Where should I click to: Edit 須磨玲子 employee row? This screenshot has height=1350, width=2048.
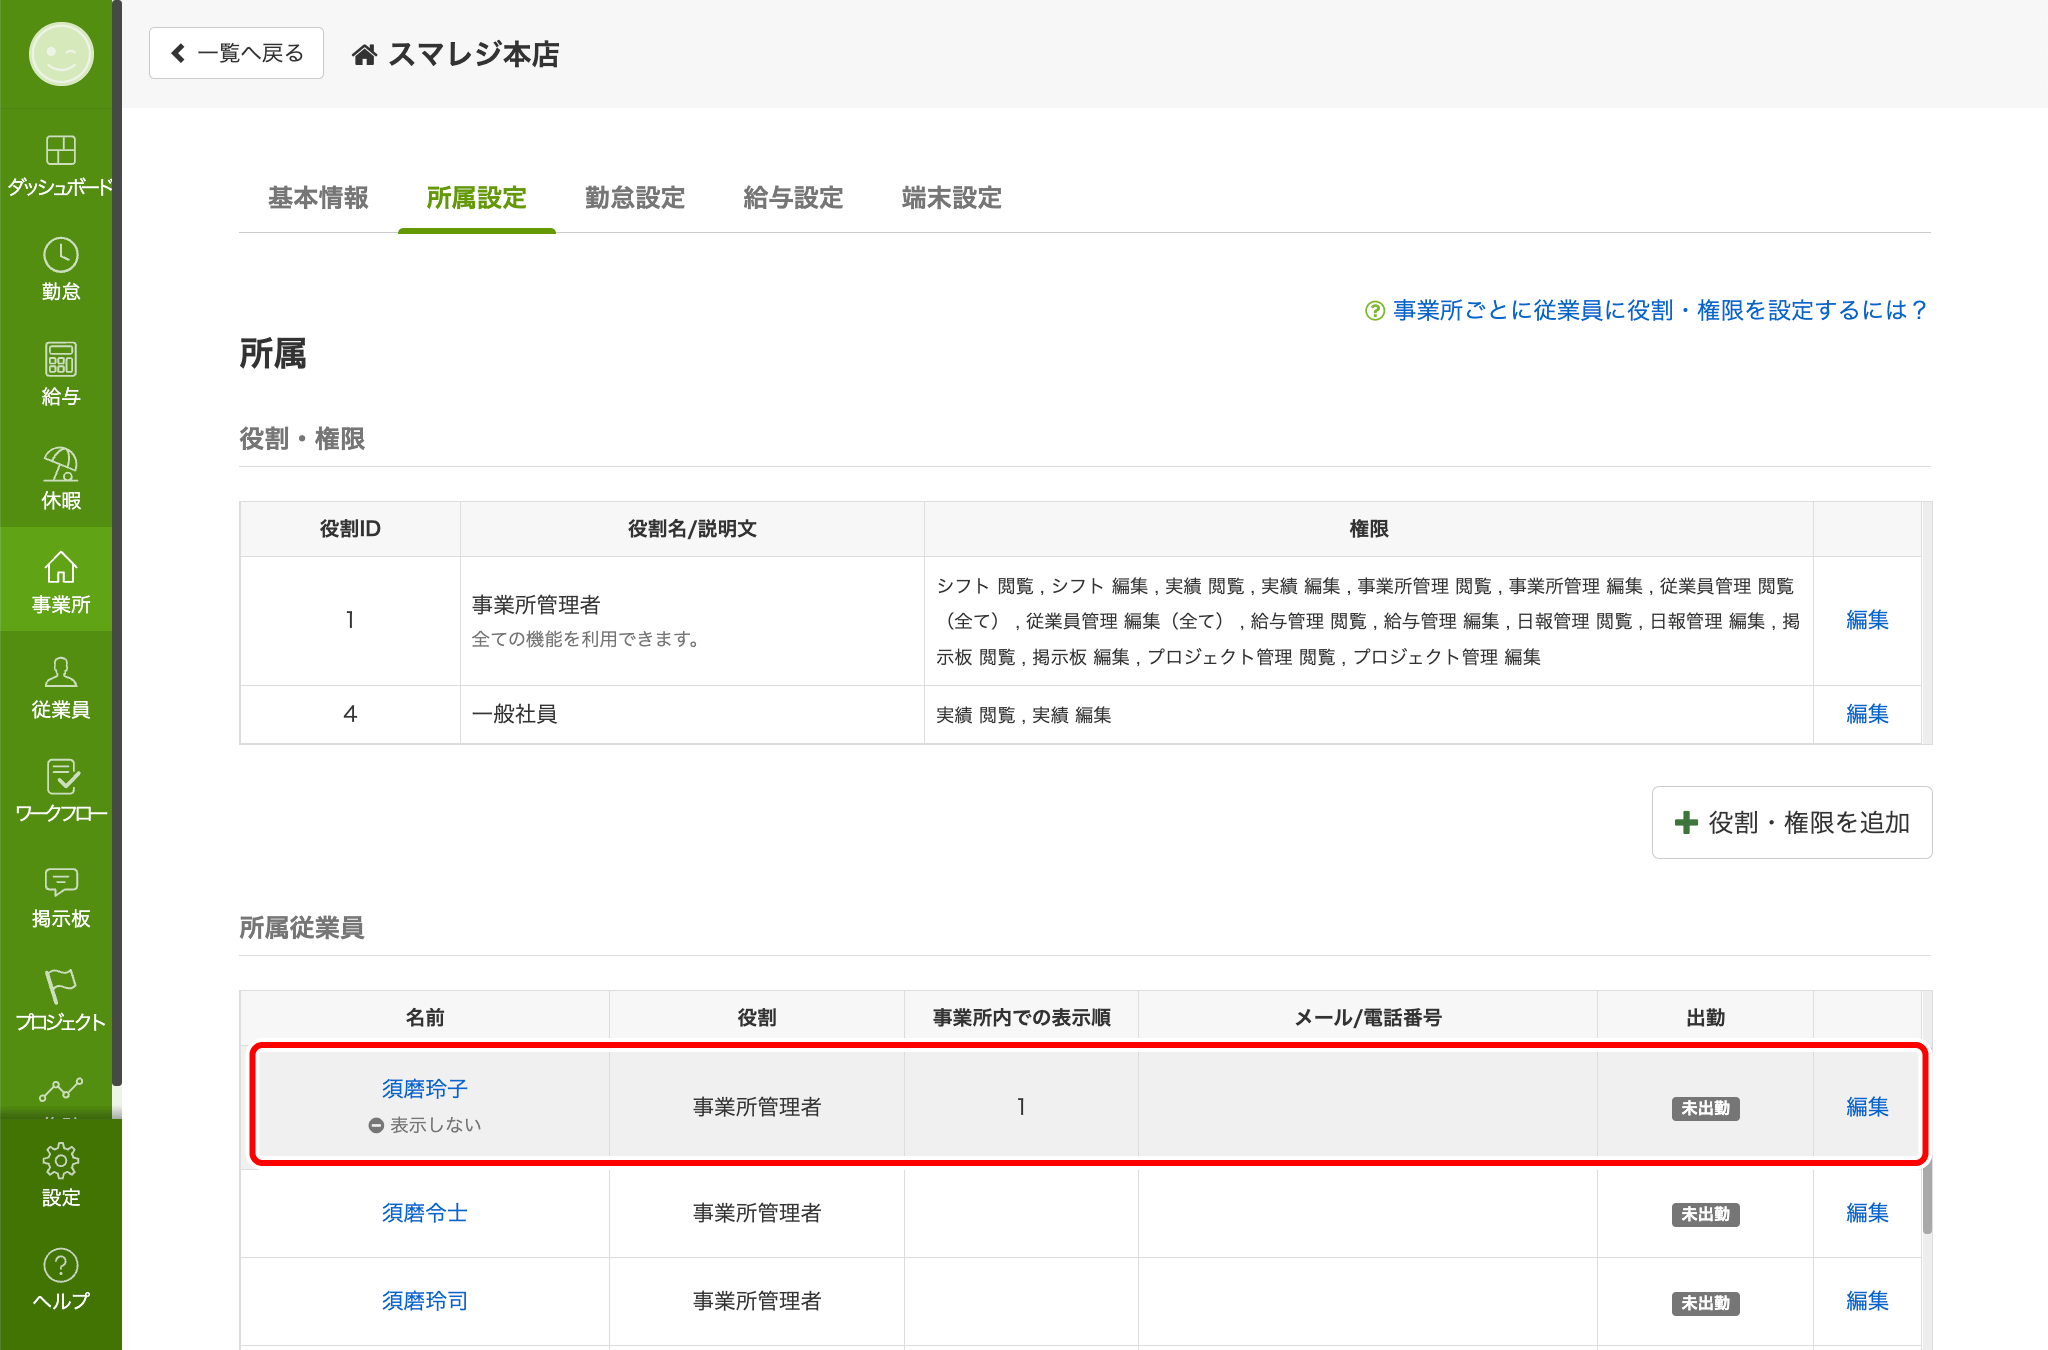coord(1867,1107)
